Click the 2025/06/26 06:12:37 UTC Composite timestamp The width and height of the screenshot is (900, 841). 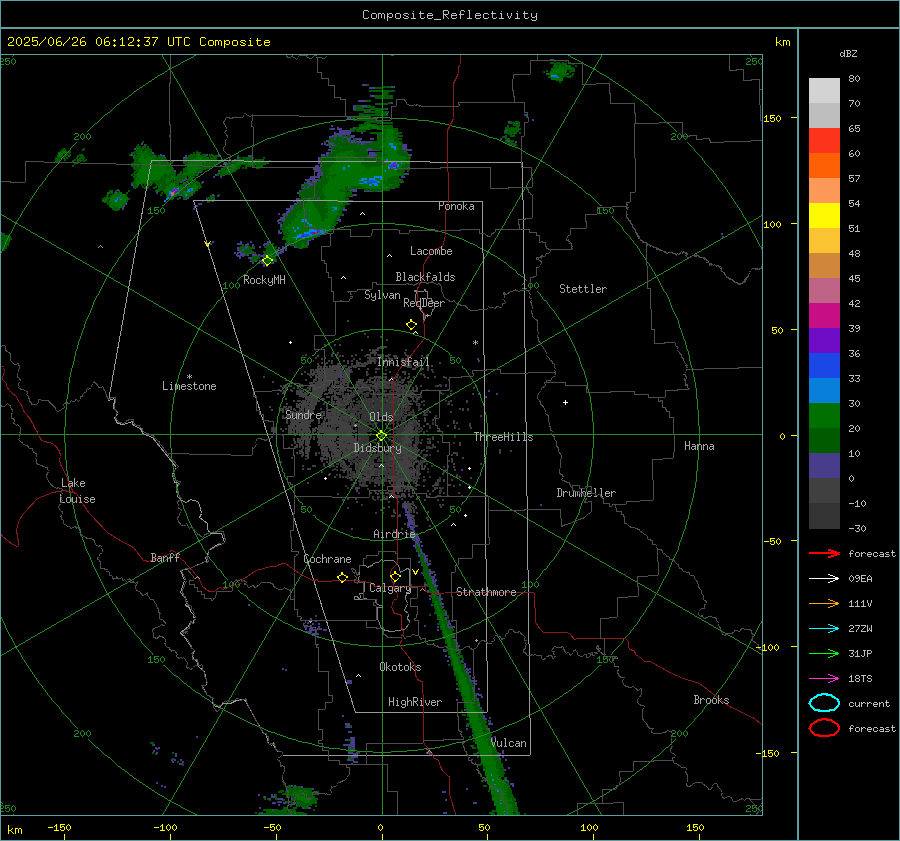[x=138, y=42]
